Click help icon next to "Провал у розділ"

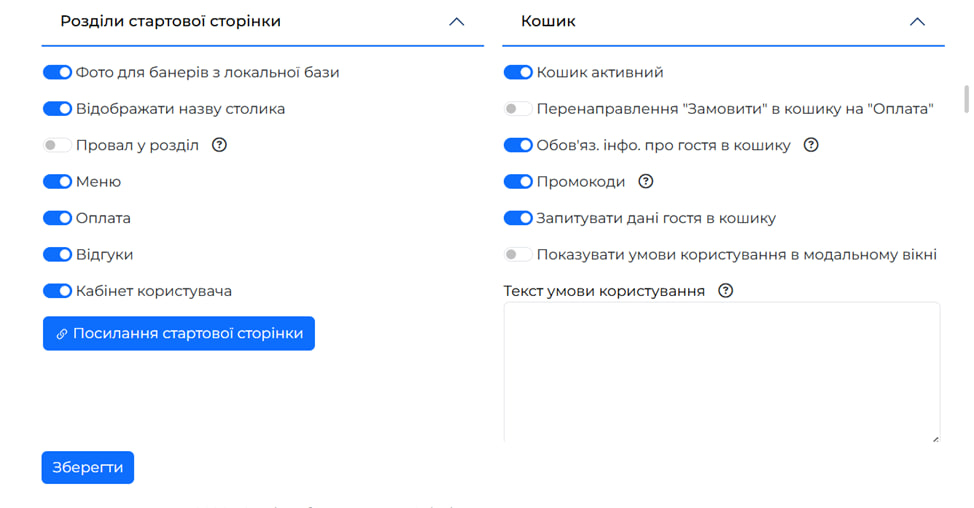click(x=220, y=145)
